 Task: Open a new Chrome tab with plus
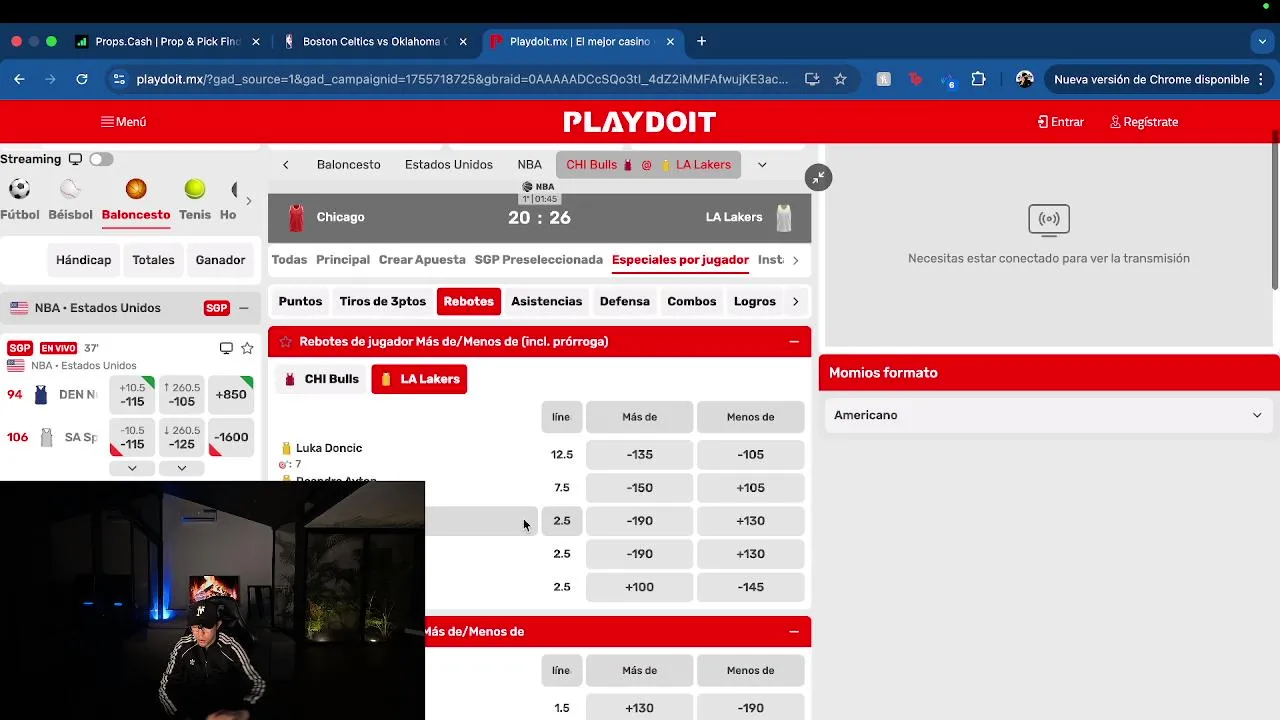coord(701,42)
